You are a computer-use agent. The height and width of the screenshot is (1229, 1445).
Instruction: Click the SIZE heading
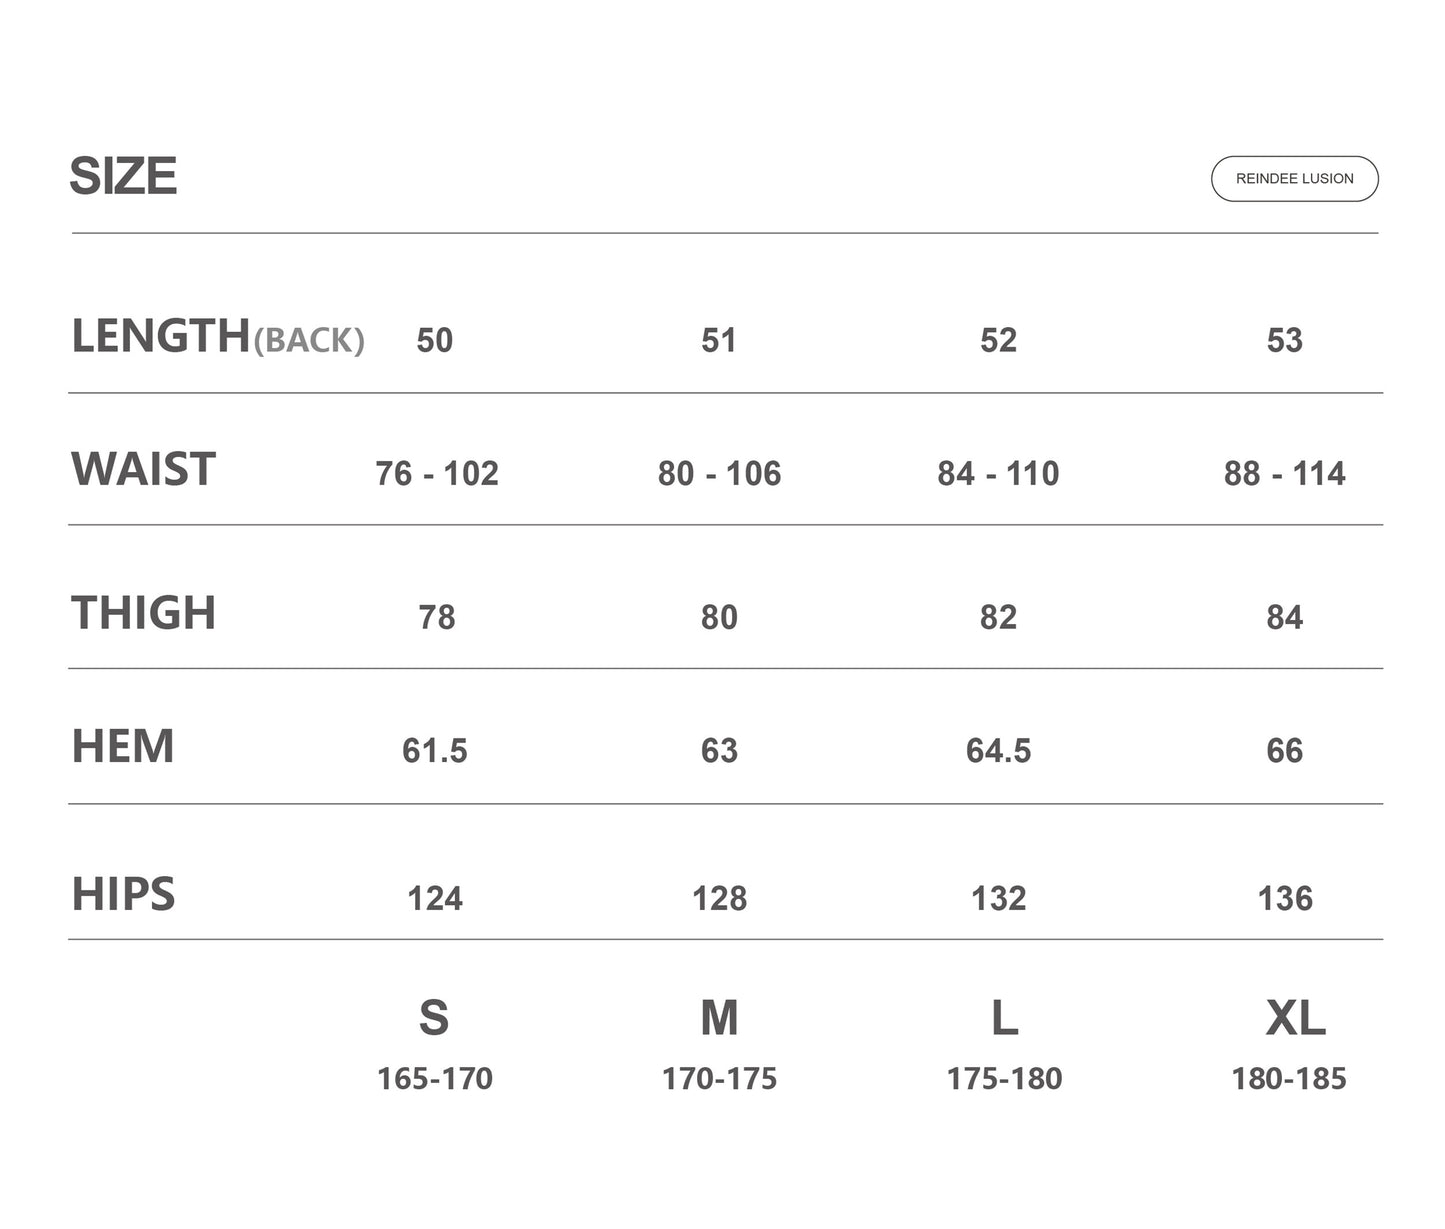[x=123, y=177]
